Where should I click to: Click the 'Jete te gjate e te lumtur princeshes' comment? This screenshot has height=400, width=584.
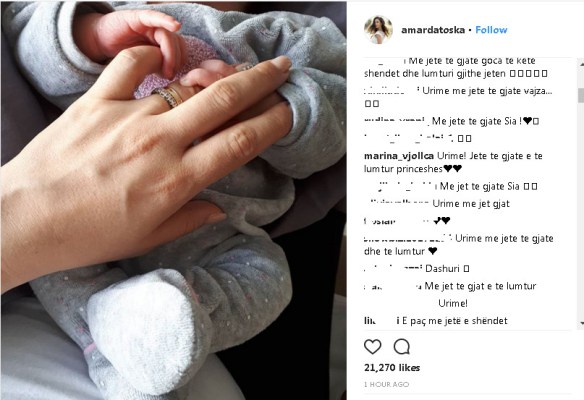click(453, 162)
